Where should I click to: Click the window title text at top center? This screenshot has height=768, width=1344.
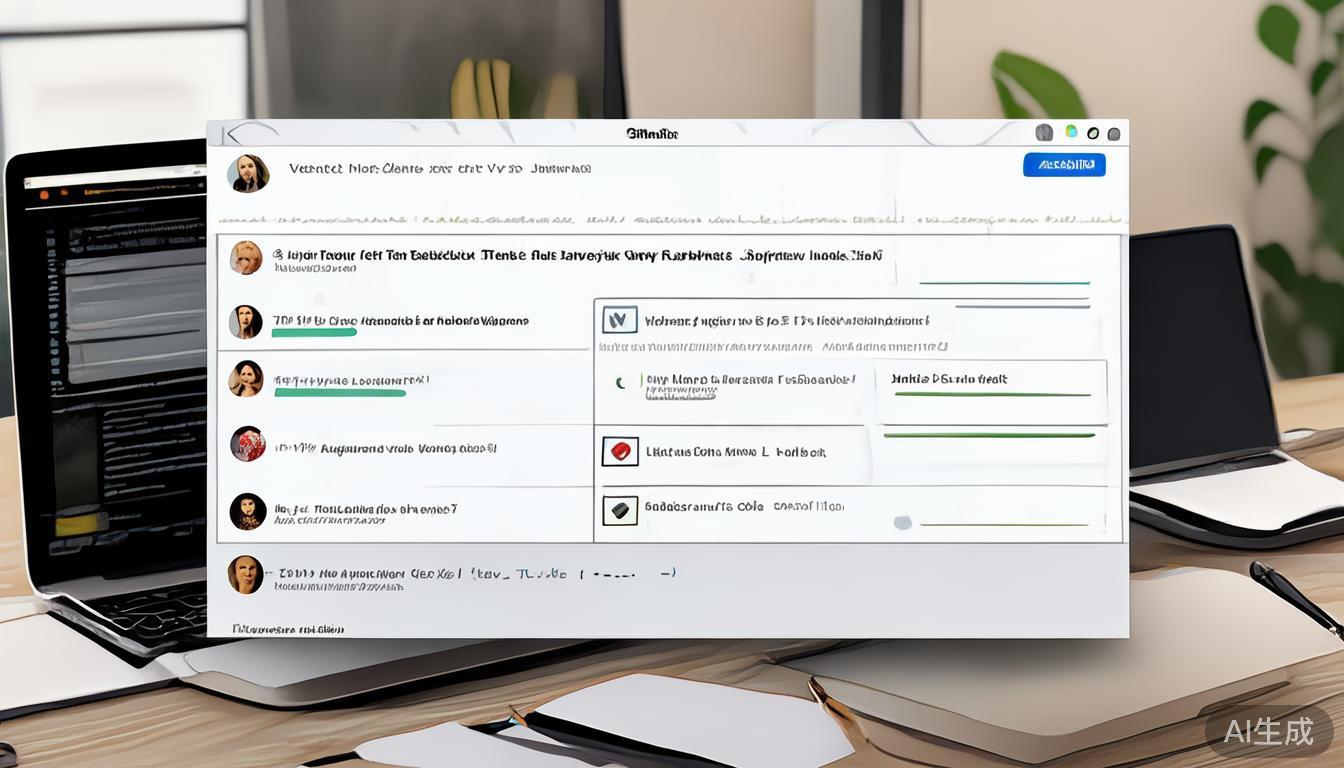tap(652, 134)
